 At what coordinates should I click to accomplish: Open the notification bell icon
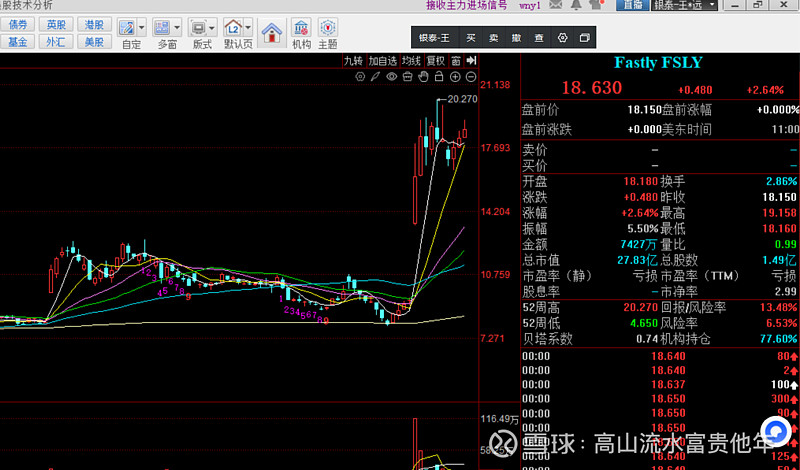point(576,5)
